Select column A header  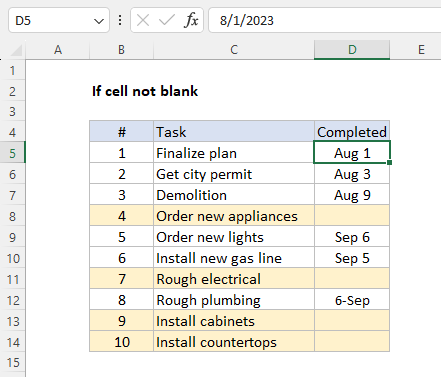point(58,50)
